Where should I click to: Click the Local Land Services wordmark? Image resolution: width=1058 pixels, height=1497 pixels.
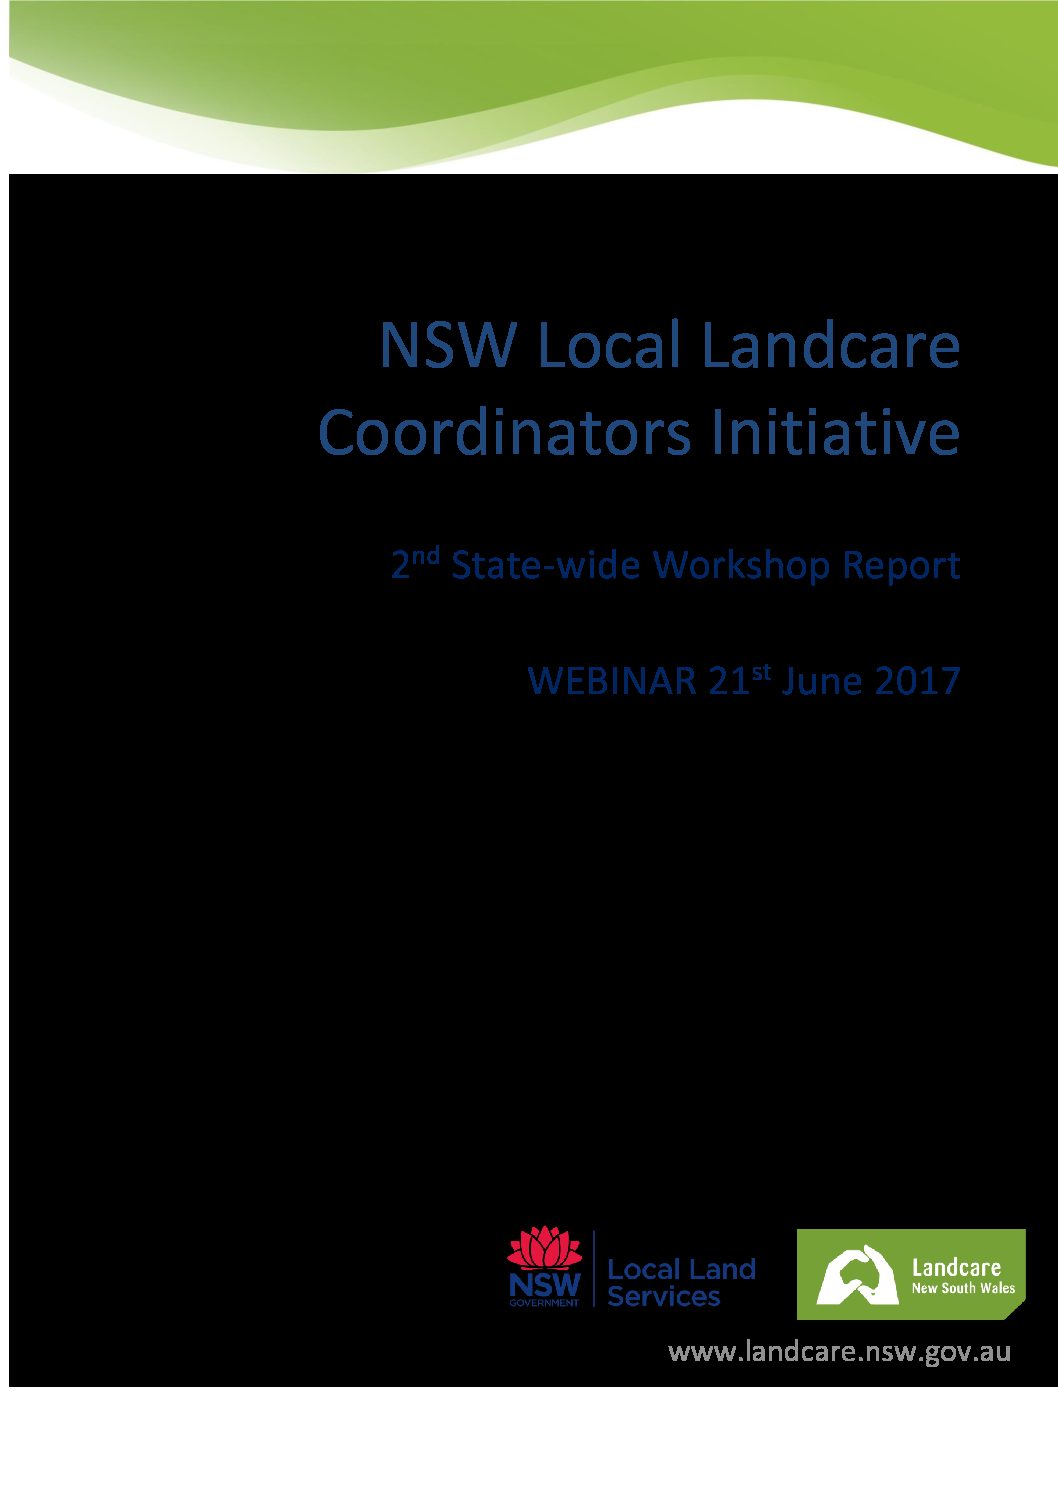pos(681,1283)
